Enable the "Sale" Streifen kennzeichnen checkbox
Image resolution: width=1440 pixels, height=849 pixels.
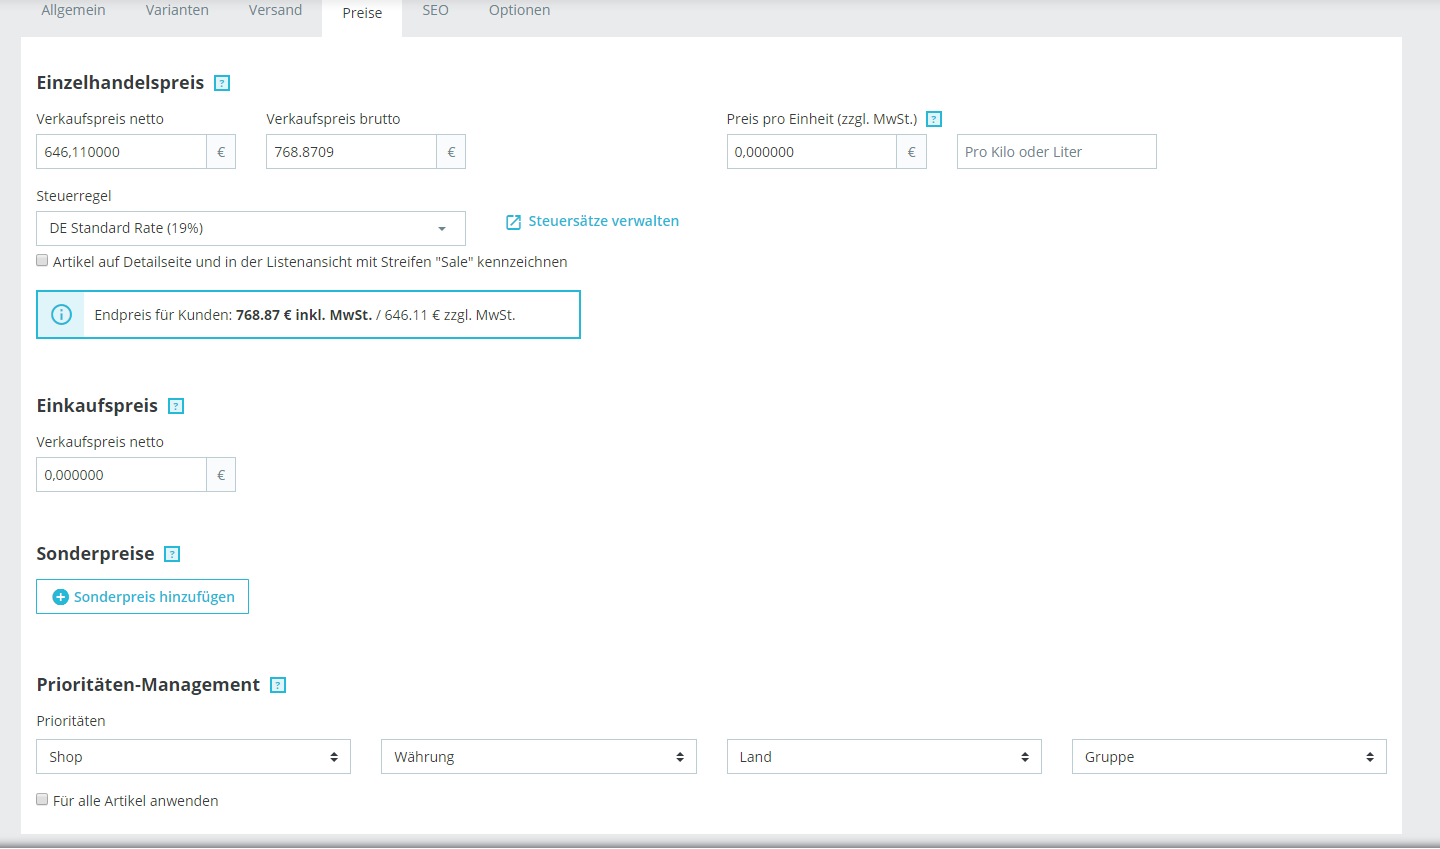42,260
